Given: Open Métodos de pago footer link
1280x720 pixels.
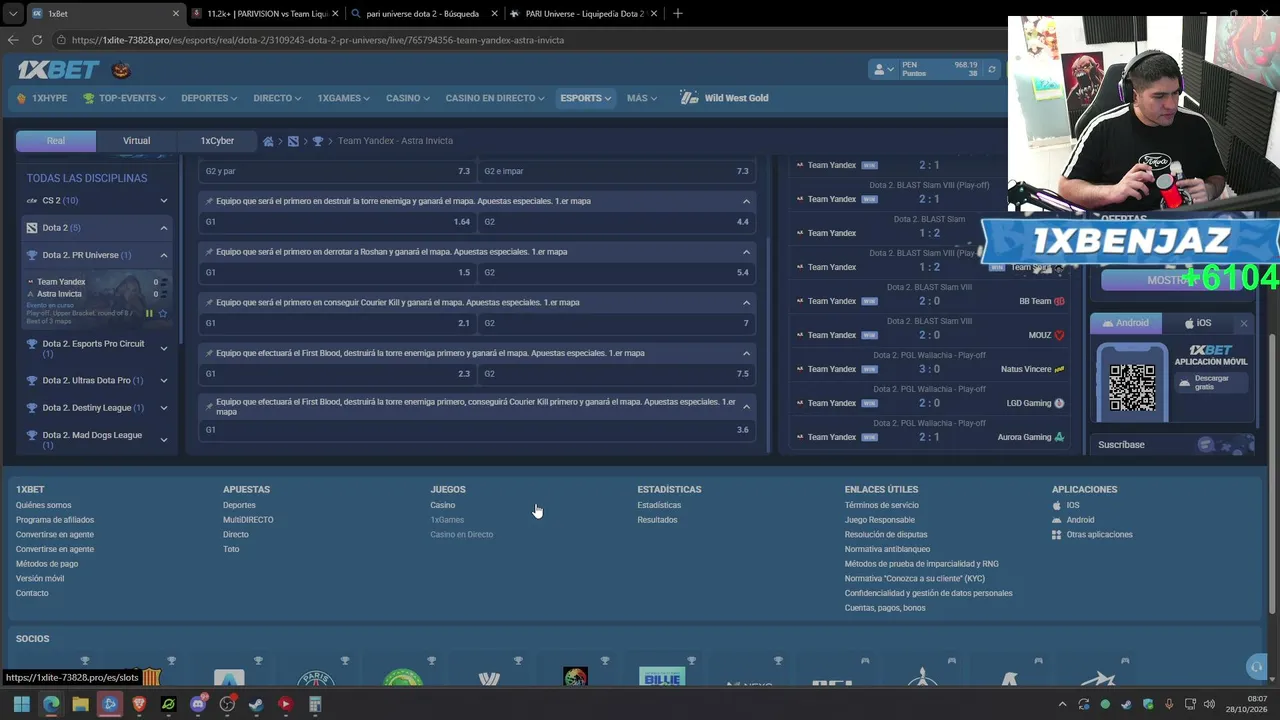Looking at the screenshot, I should 47,564.
